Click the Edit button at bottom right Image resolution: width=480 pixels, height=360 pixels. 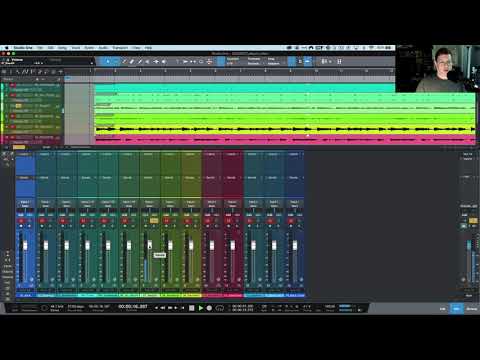point(442,309)
